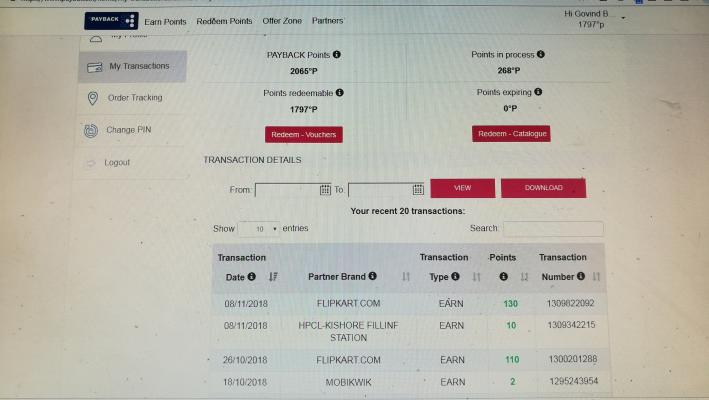The image size is (709, 400).
Task: Click the date 26/10/2018
Action: click(245, 360)
